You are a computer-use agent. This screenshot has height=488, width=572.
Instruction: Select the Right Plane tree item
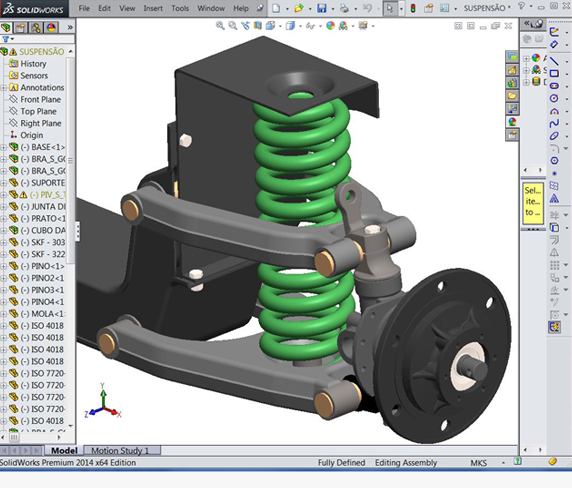(x=35, y=123)
